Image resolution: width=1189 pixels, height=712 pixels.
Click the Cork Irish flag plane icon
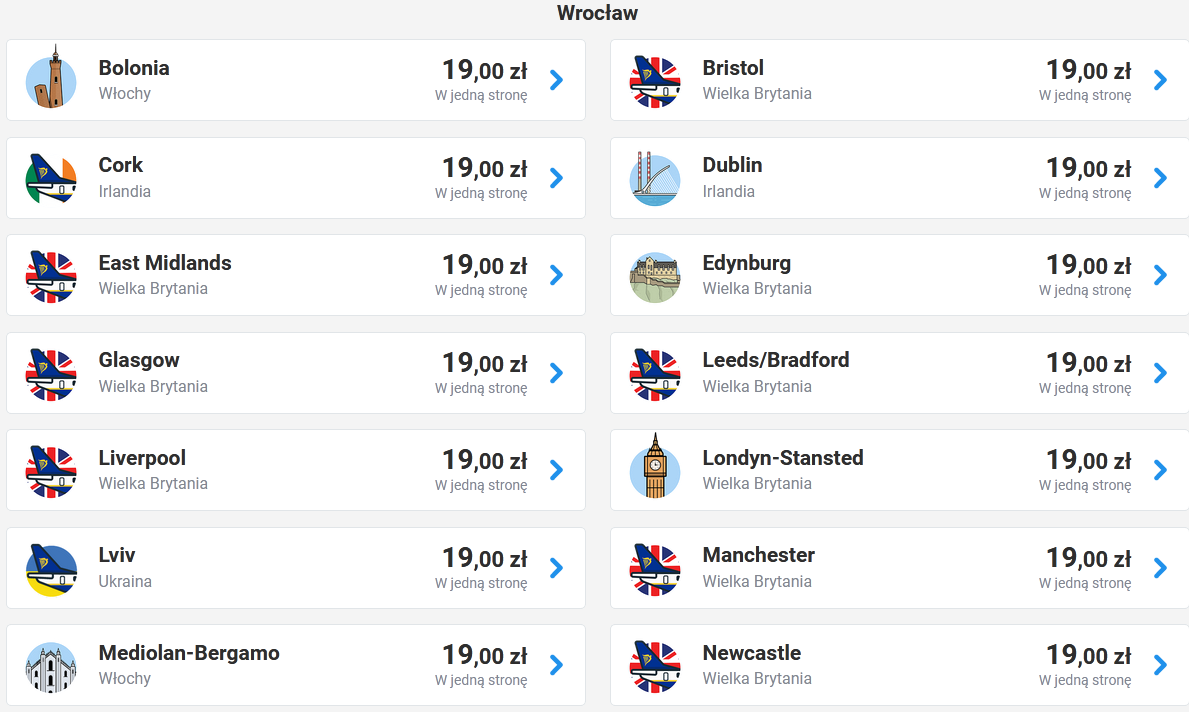click(51, 178)
